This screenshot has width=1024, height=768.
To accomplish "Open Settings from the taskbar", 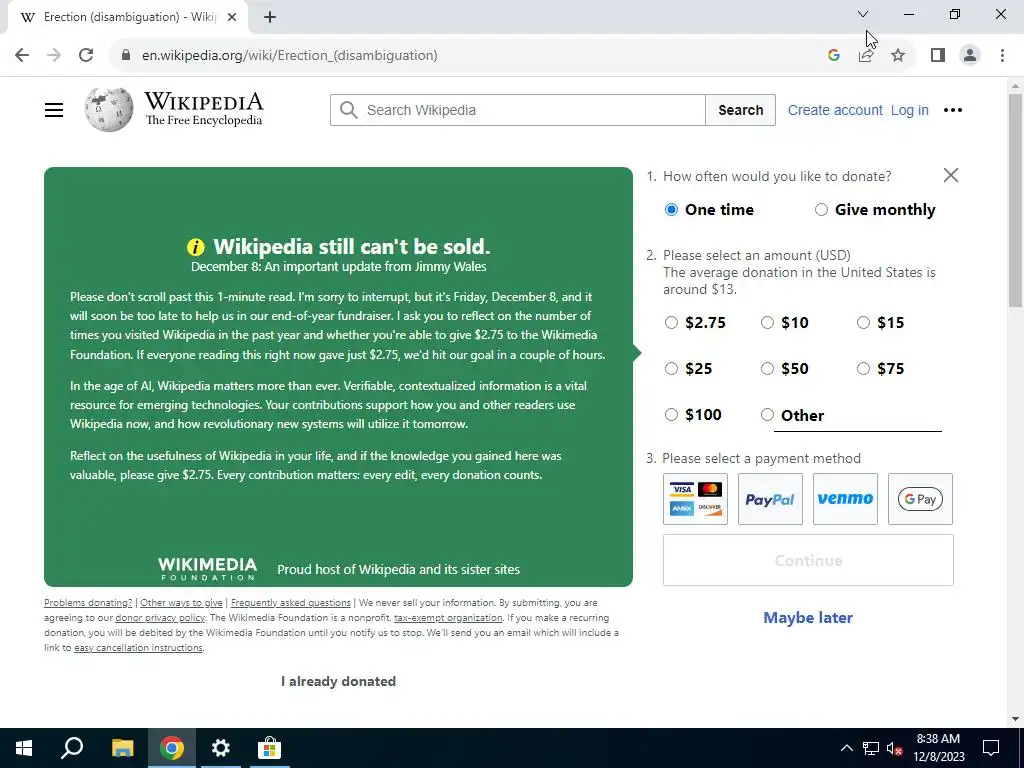I will tap(221, 748).
